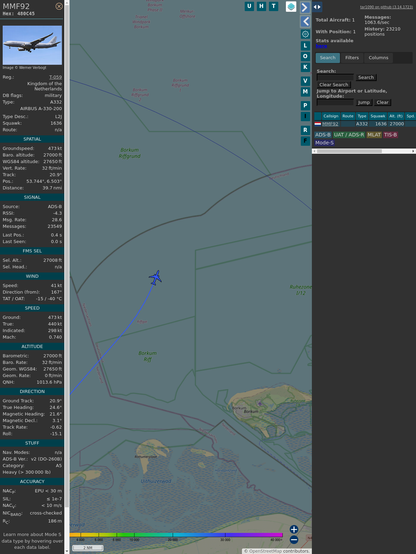Toggle the U map button
The width and height of the screenshot is (416, 554).
click(249, 6)
